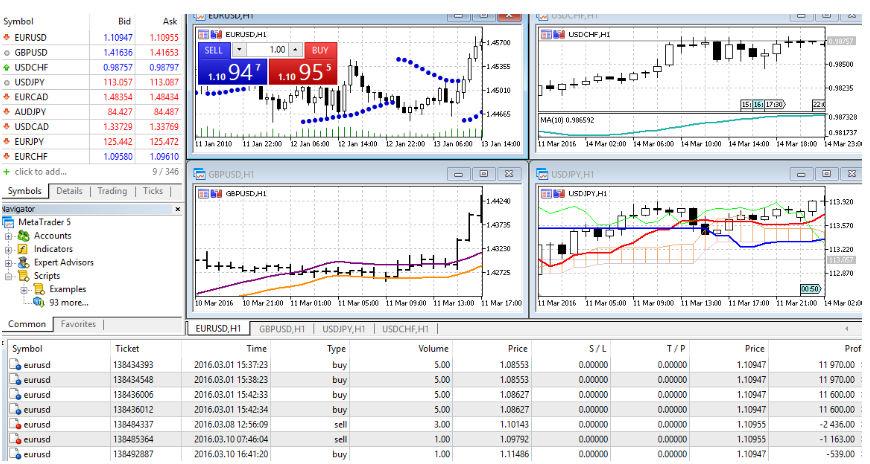Minimize the USDJPY,H1 chart window
870x464 pixels.
[801, 174]
